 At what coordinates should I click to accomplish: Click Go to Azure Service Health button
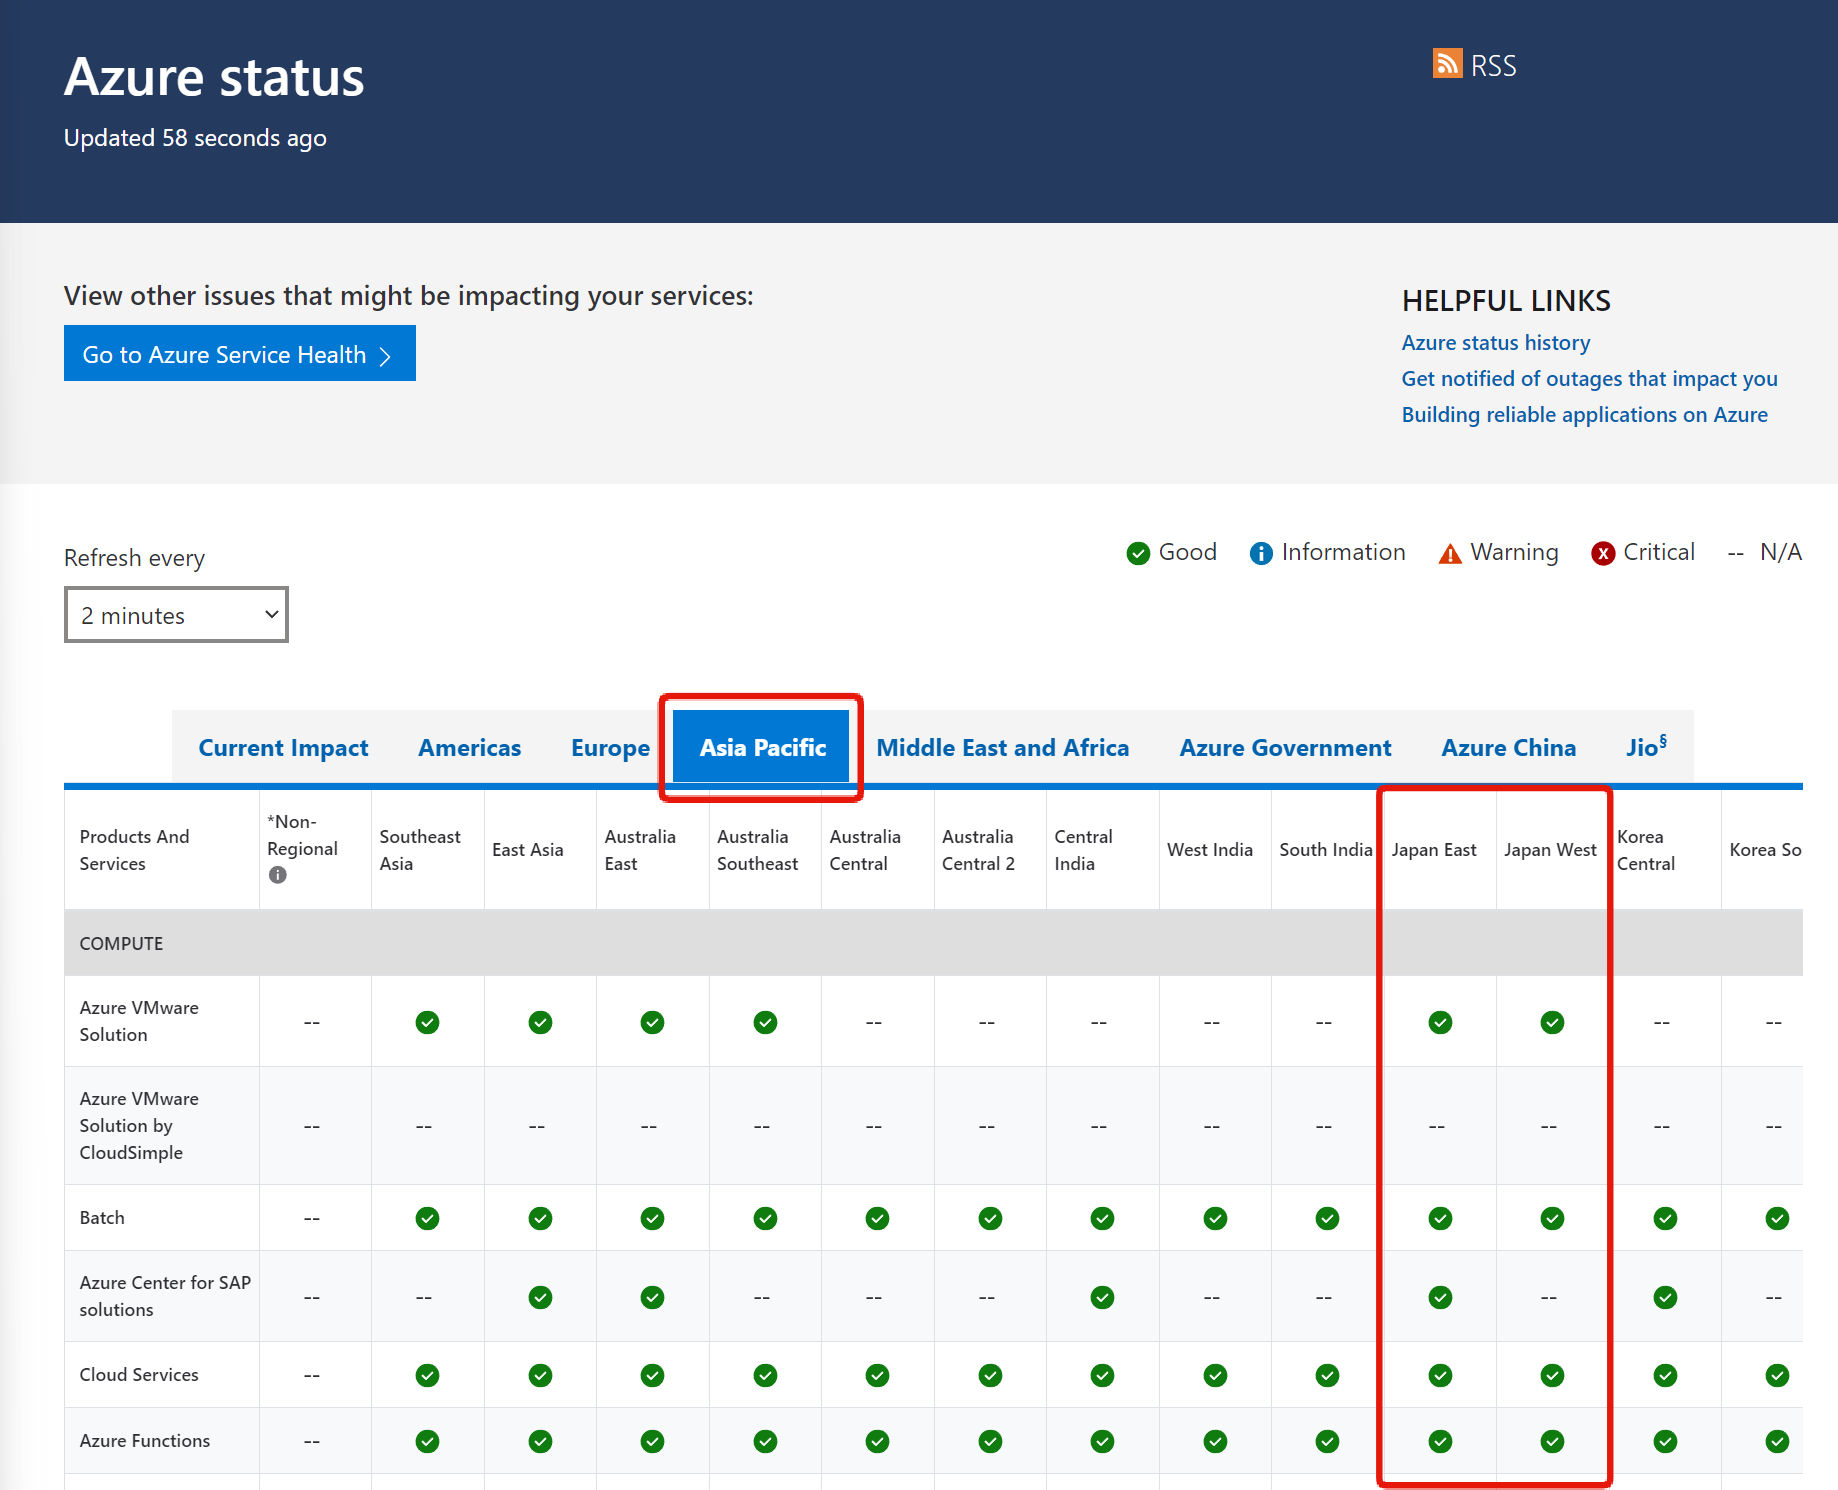[240, 353]
